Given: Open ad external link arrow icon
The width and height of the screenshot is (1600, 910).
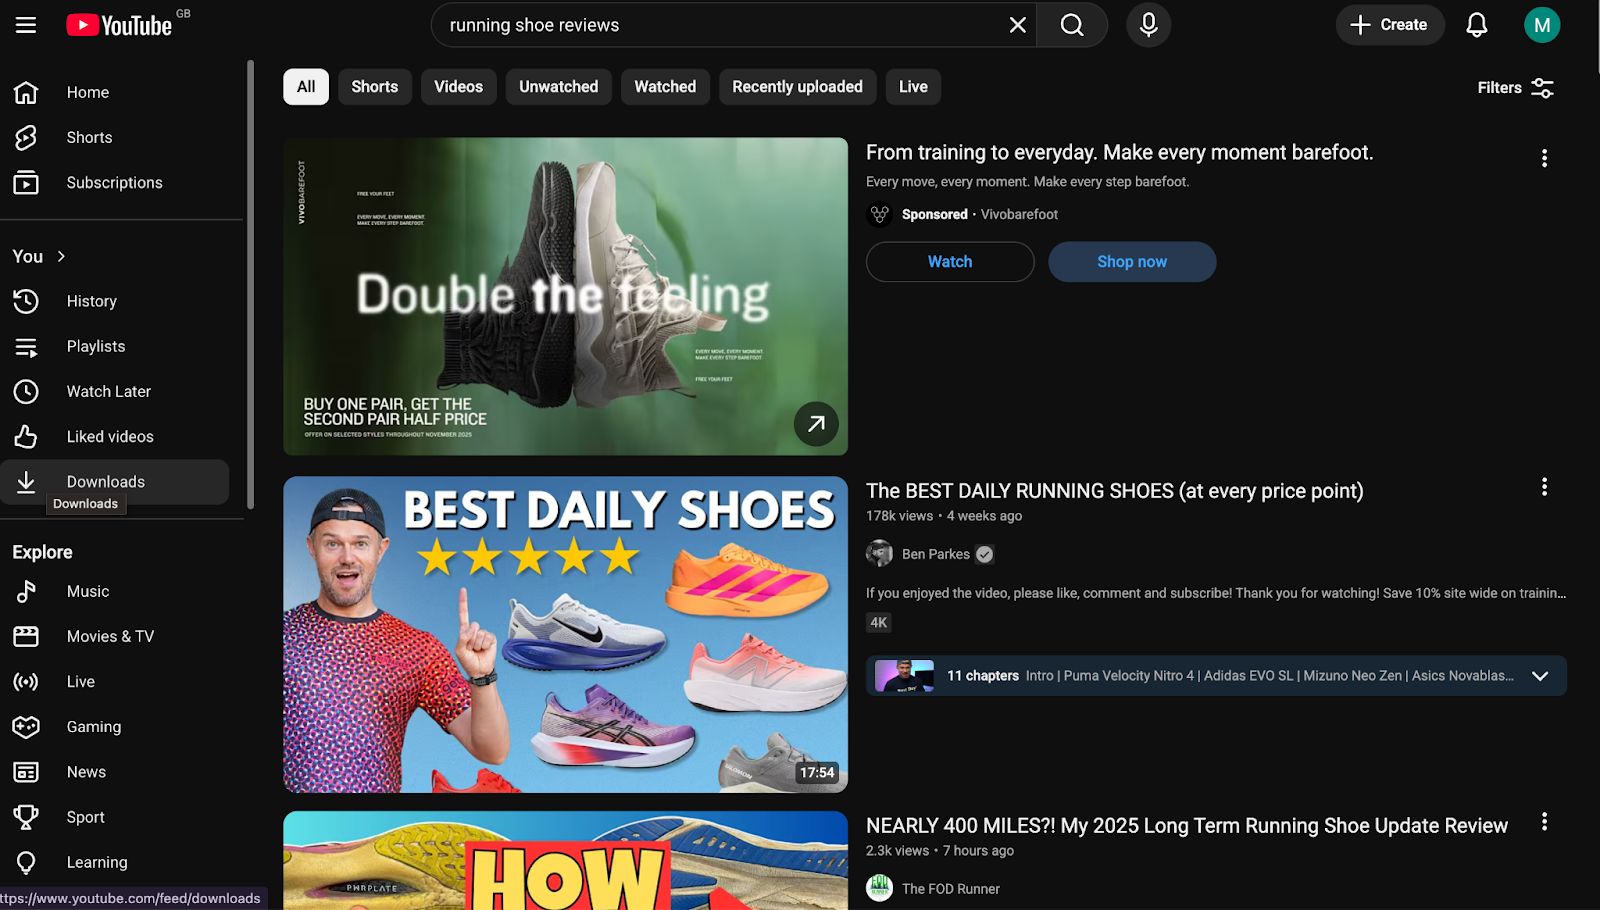Looking at the screenshot, I should click(x=816, y=423).
